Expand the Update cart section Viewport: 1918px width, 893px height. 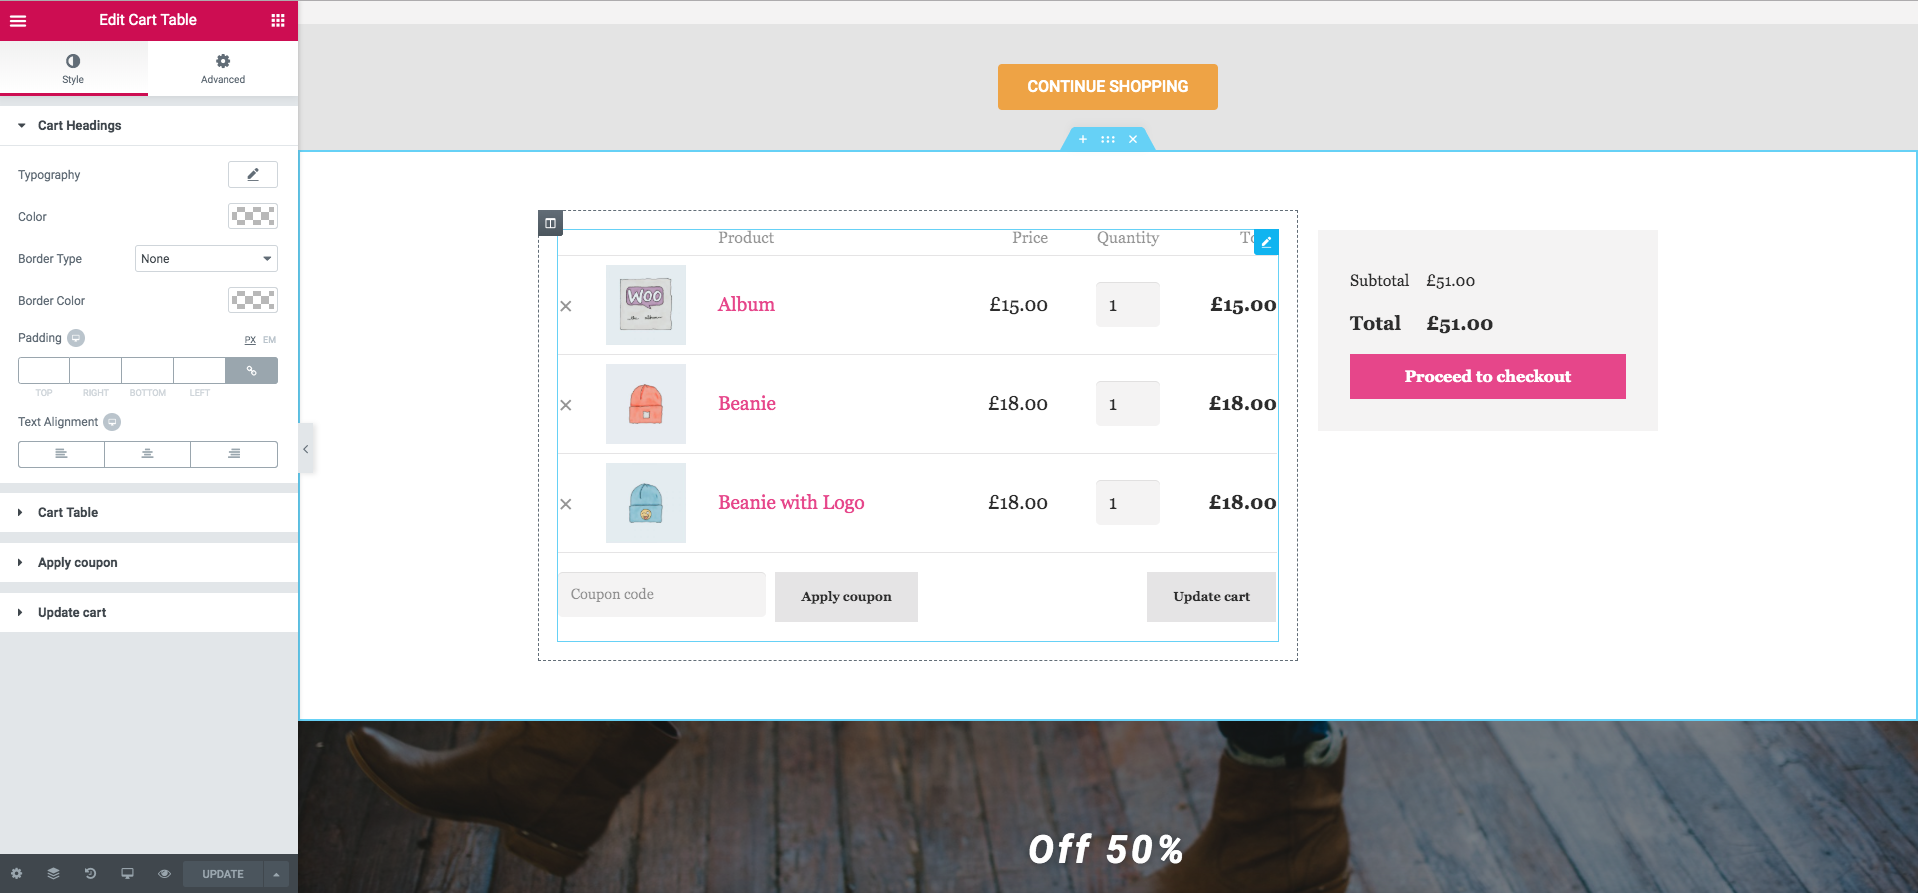[x=149, y=613]
